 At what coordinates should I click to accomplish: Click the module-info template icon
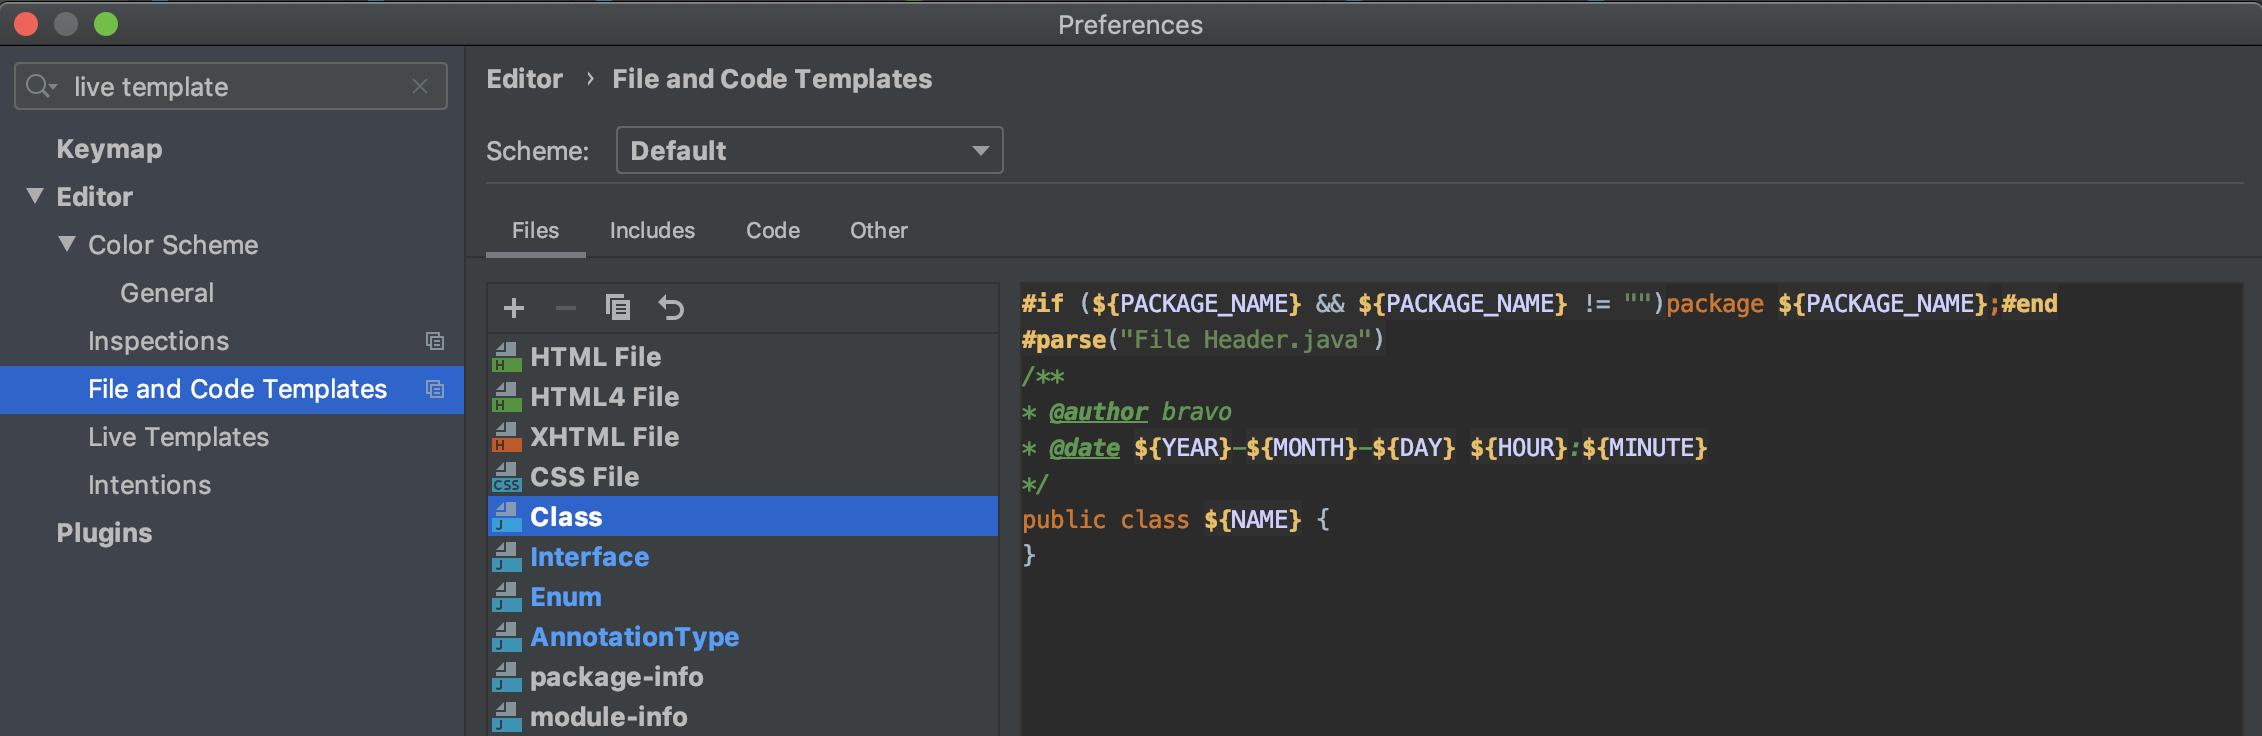coord(507,717)
